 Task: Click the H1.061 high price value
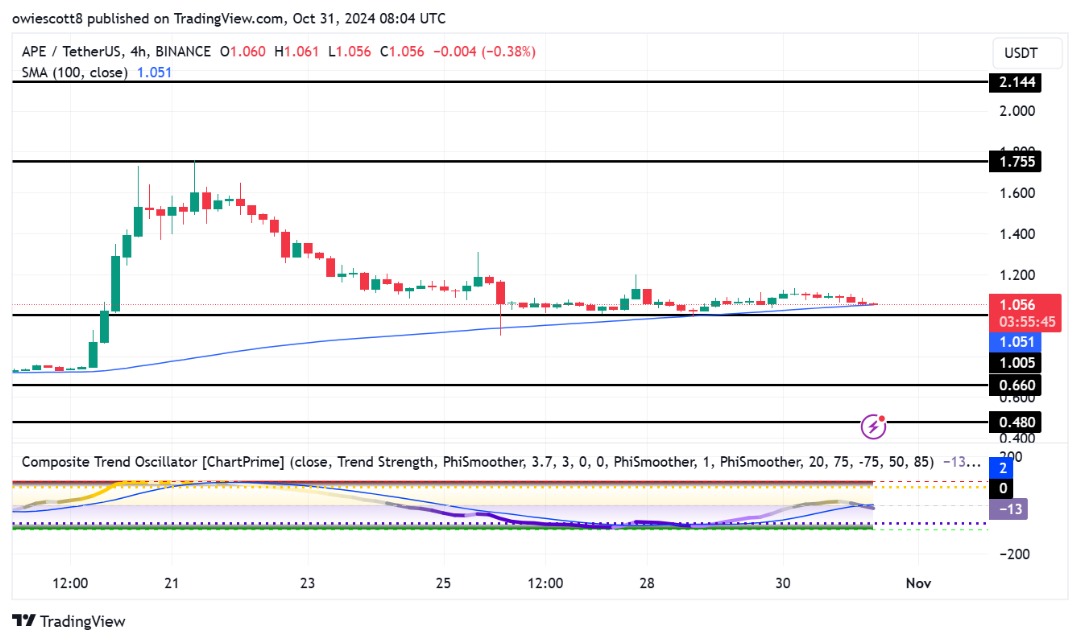[296, 52]
